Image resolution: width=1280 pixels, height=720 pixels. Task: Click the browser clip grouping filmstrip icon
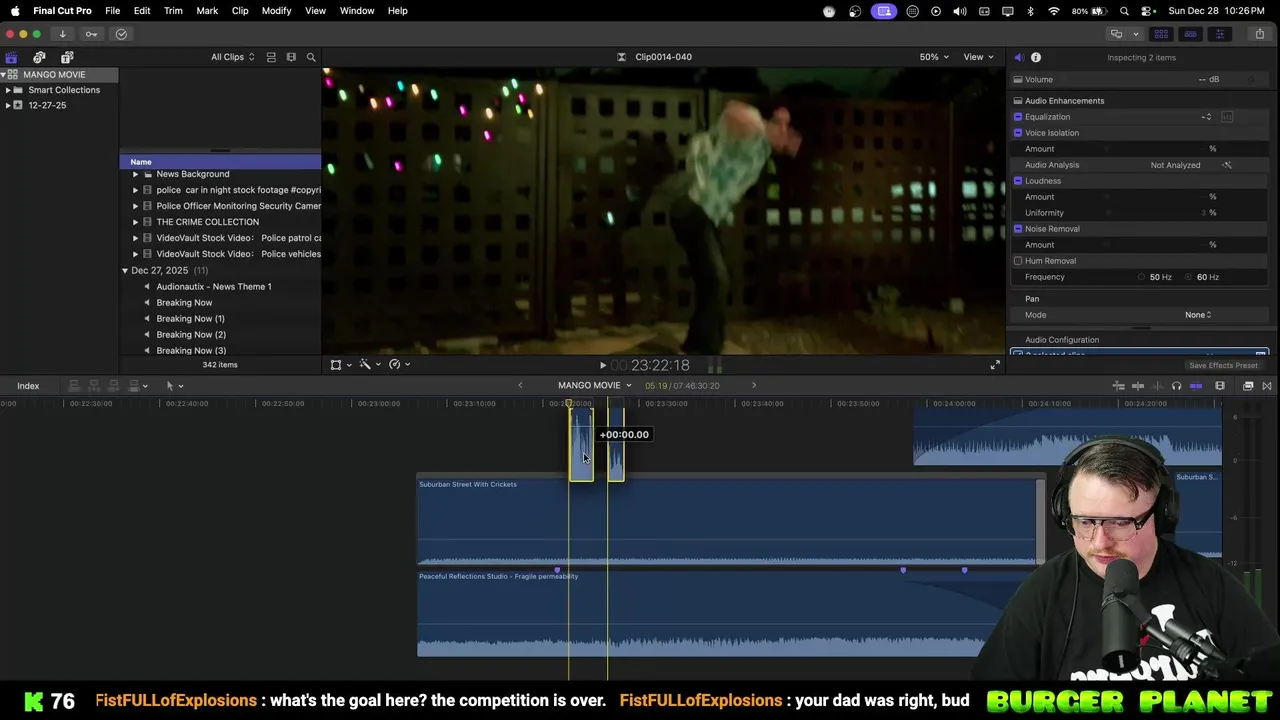(291, 57)
